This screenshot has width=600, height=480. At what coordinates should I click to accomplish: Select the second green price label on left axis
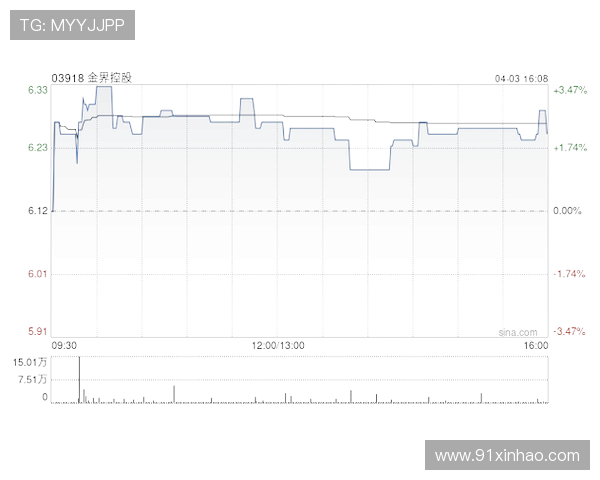pyautogui.click(x=37, y=147)
